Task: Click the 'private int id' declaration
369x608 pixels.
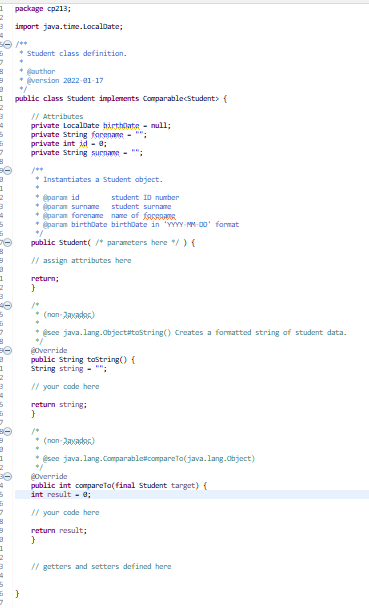Action: tap(69, 144)
